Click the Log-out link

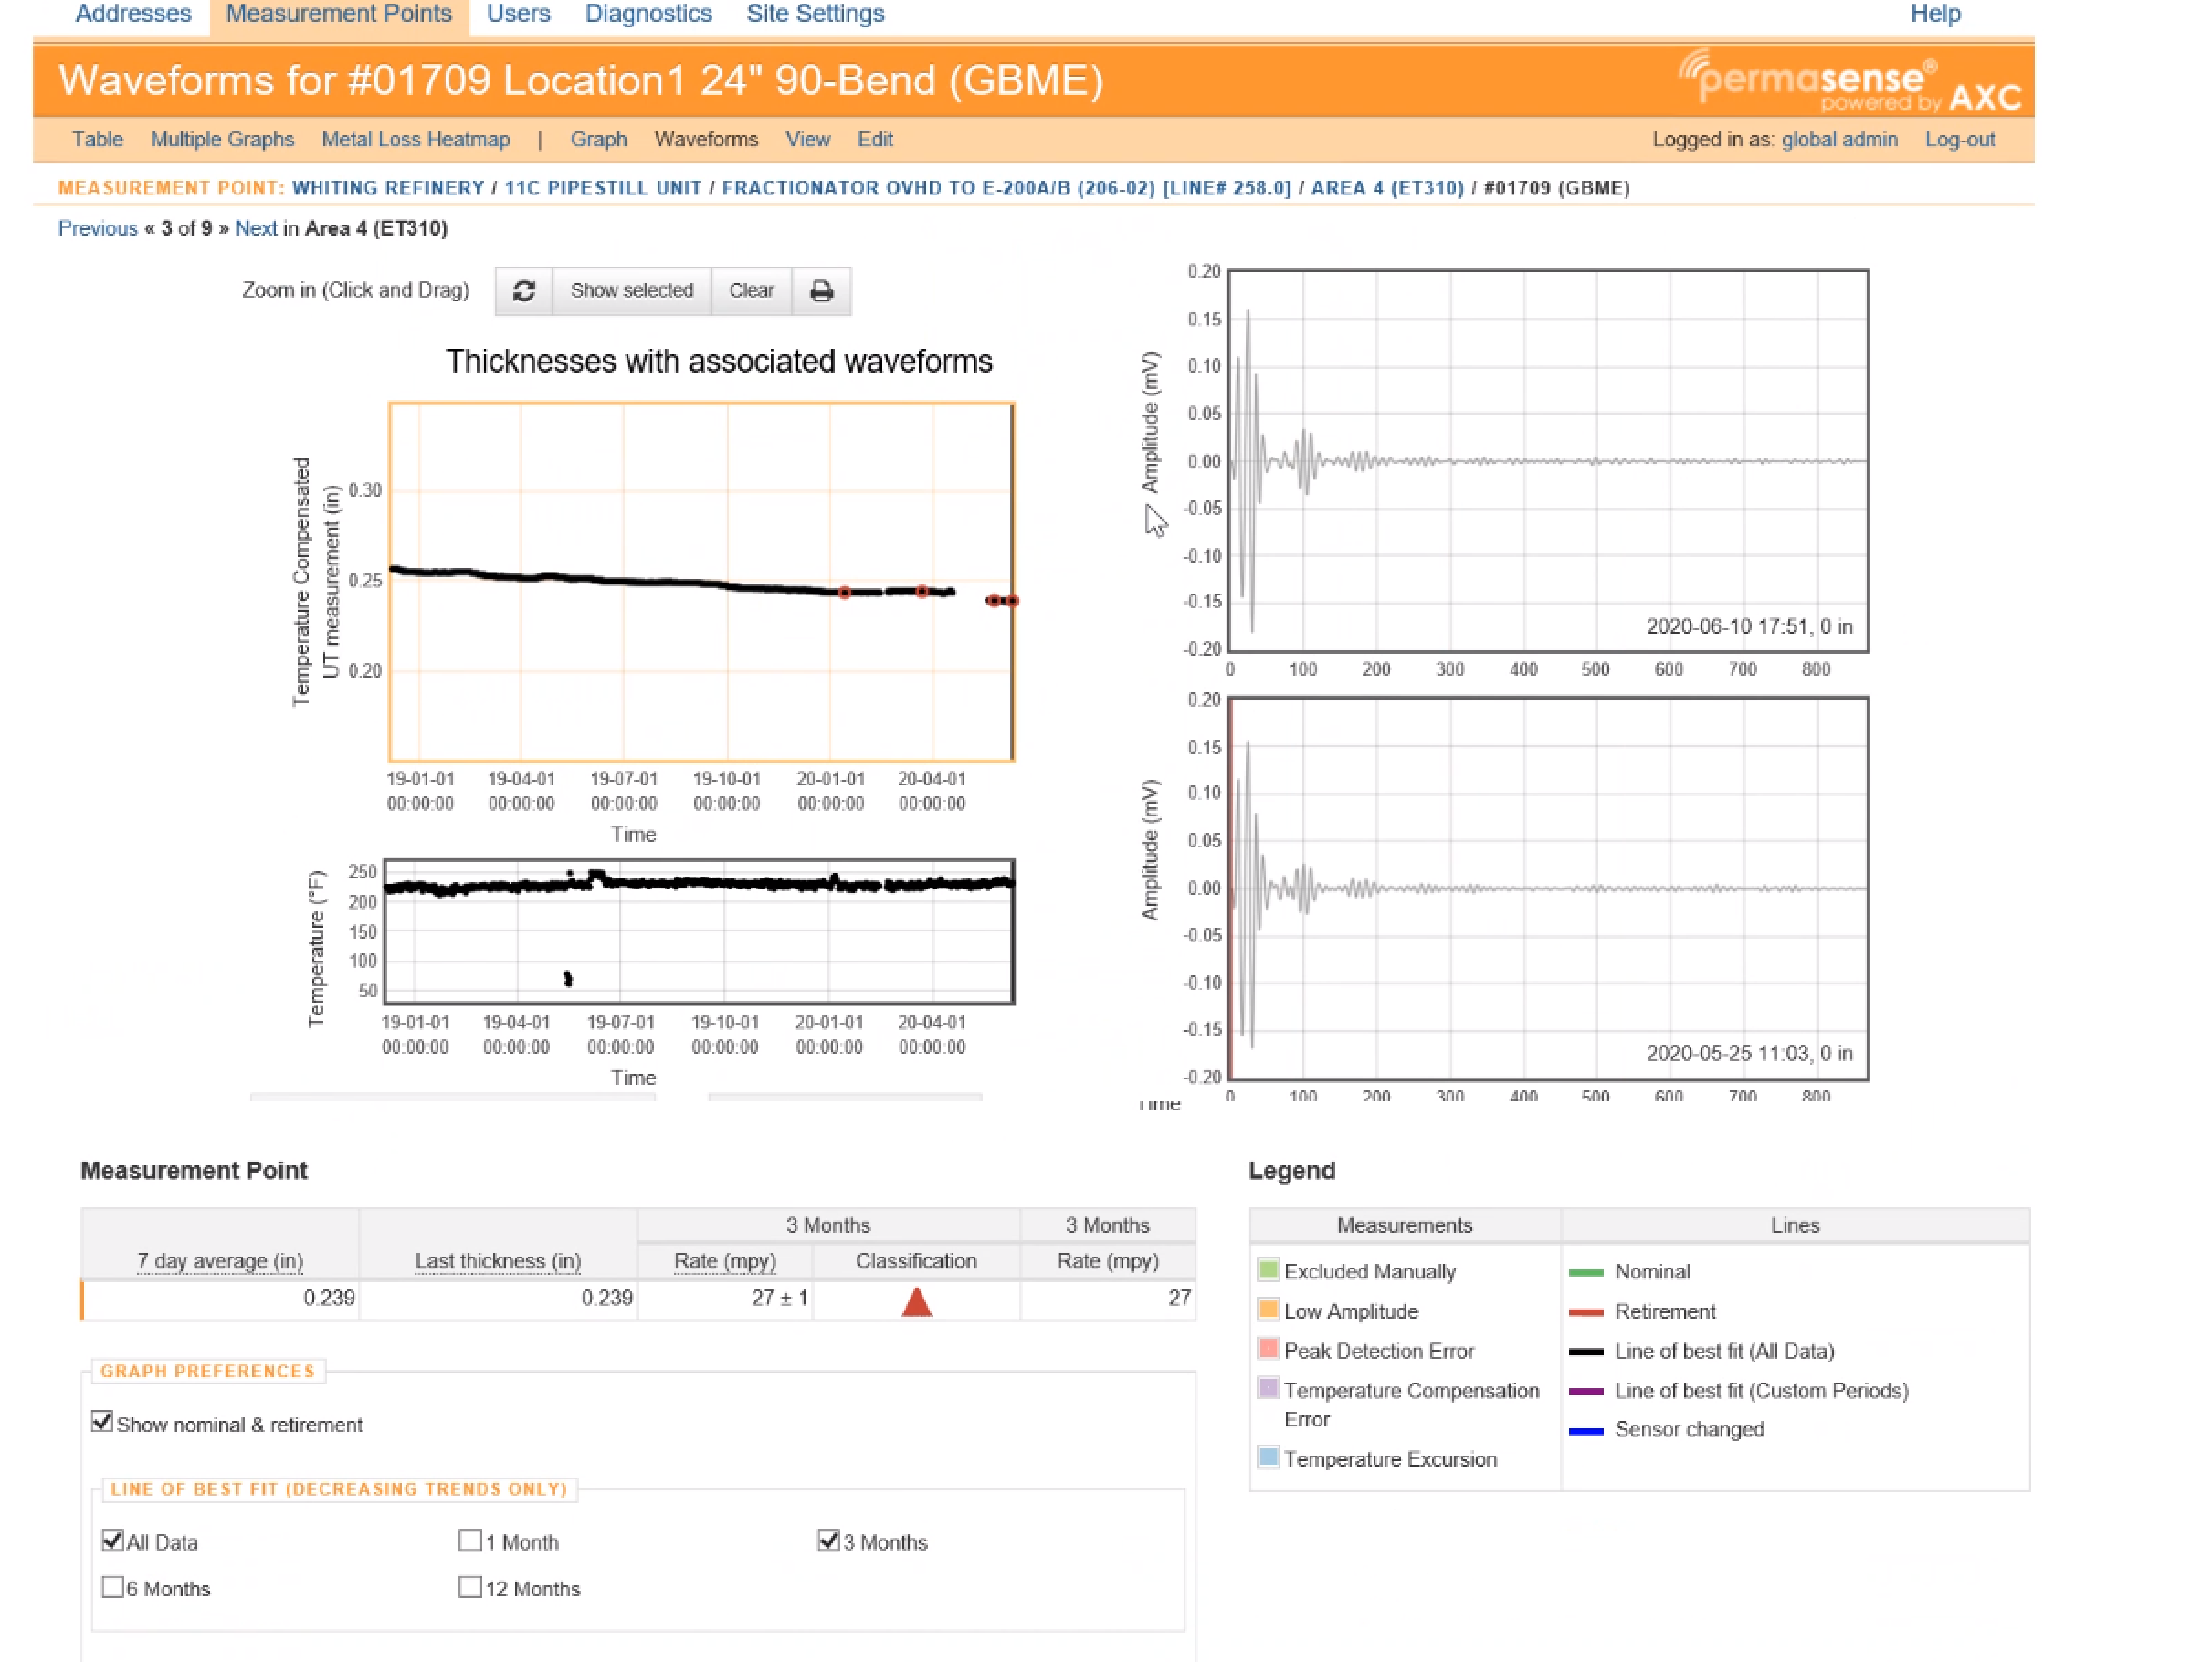pos(1959,140)
